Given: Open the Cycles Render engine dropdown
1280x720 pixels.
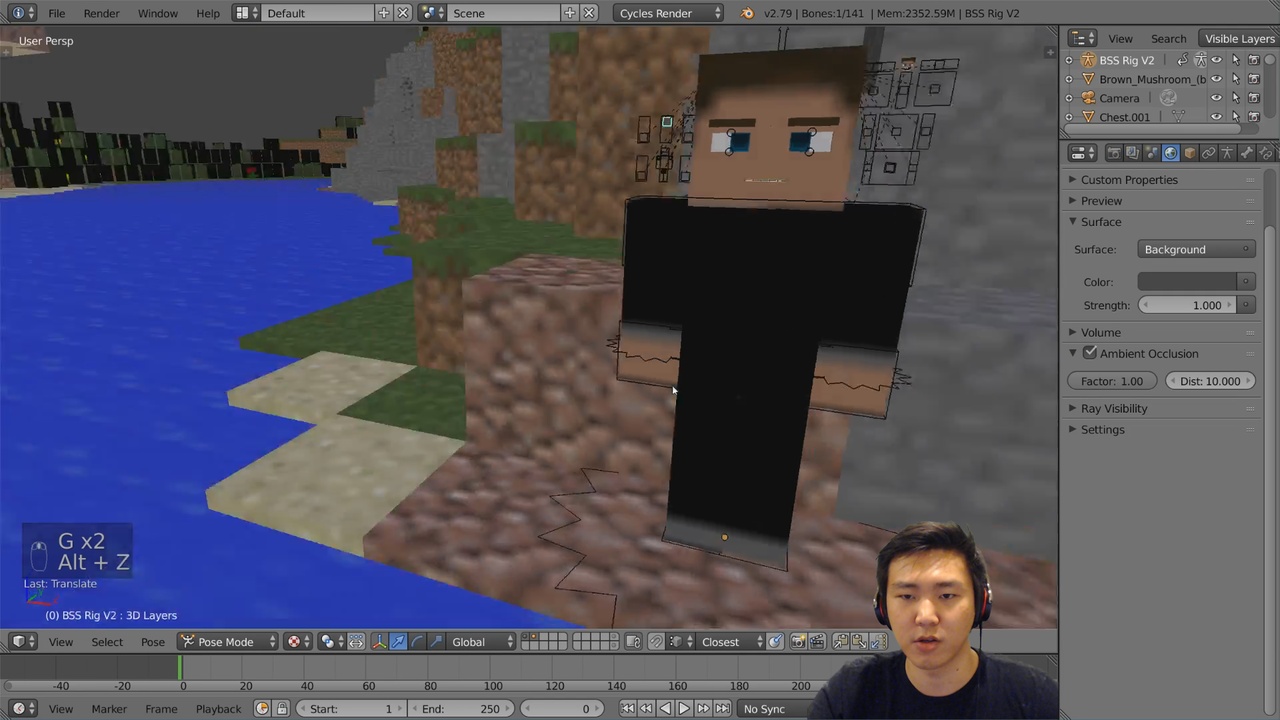Looking at the screenshot, I should coord(668,13).
